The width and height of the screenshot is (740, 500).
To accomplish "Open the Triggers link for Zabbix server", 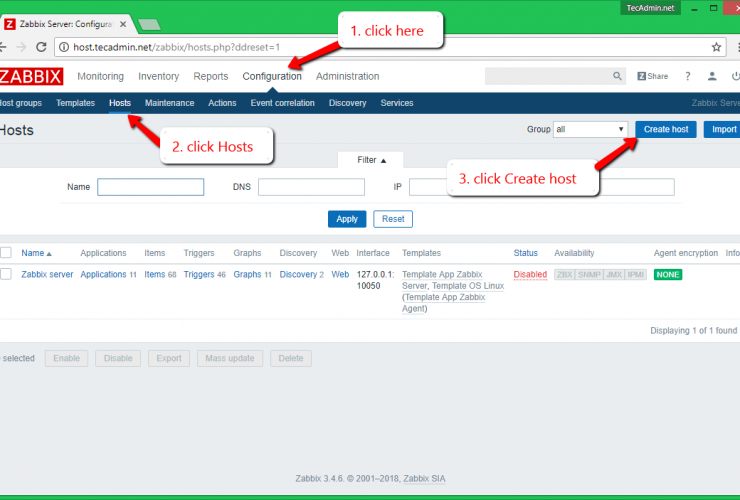I will point(199,274).
